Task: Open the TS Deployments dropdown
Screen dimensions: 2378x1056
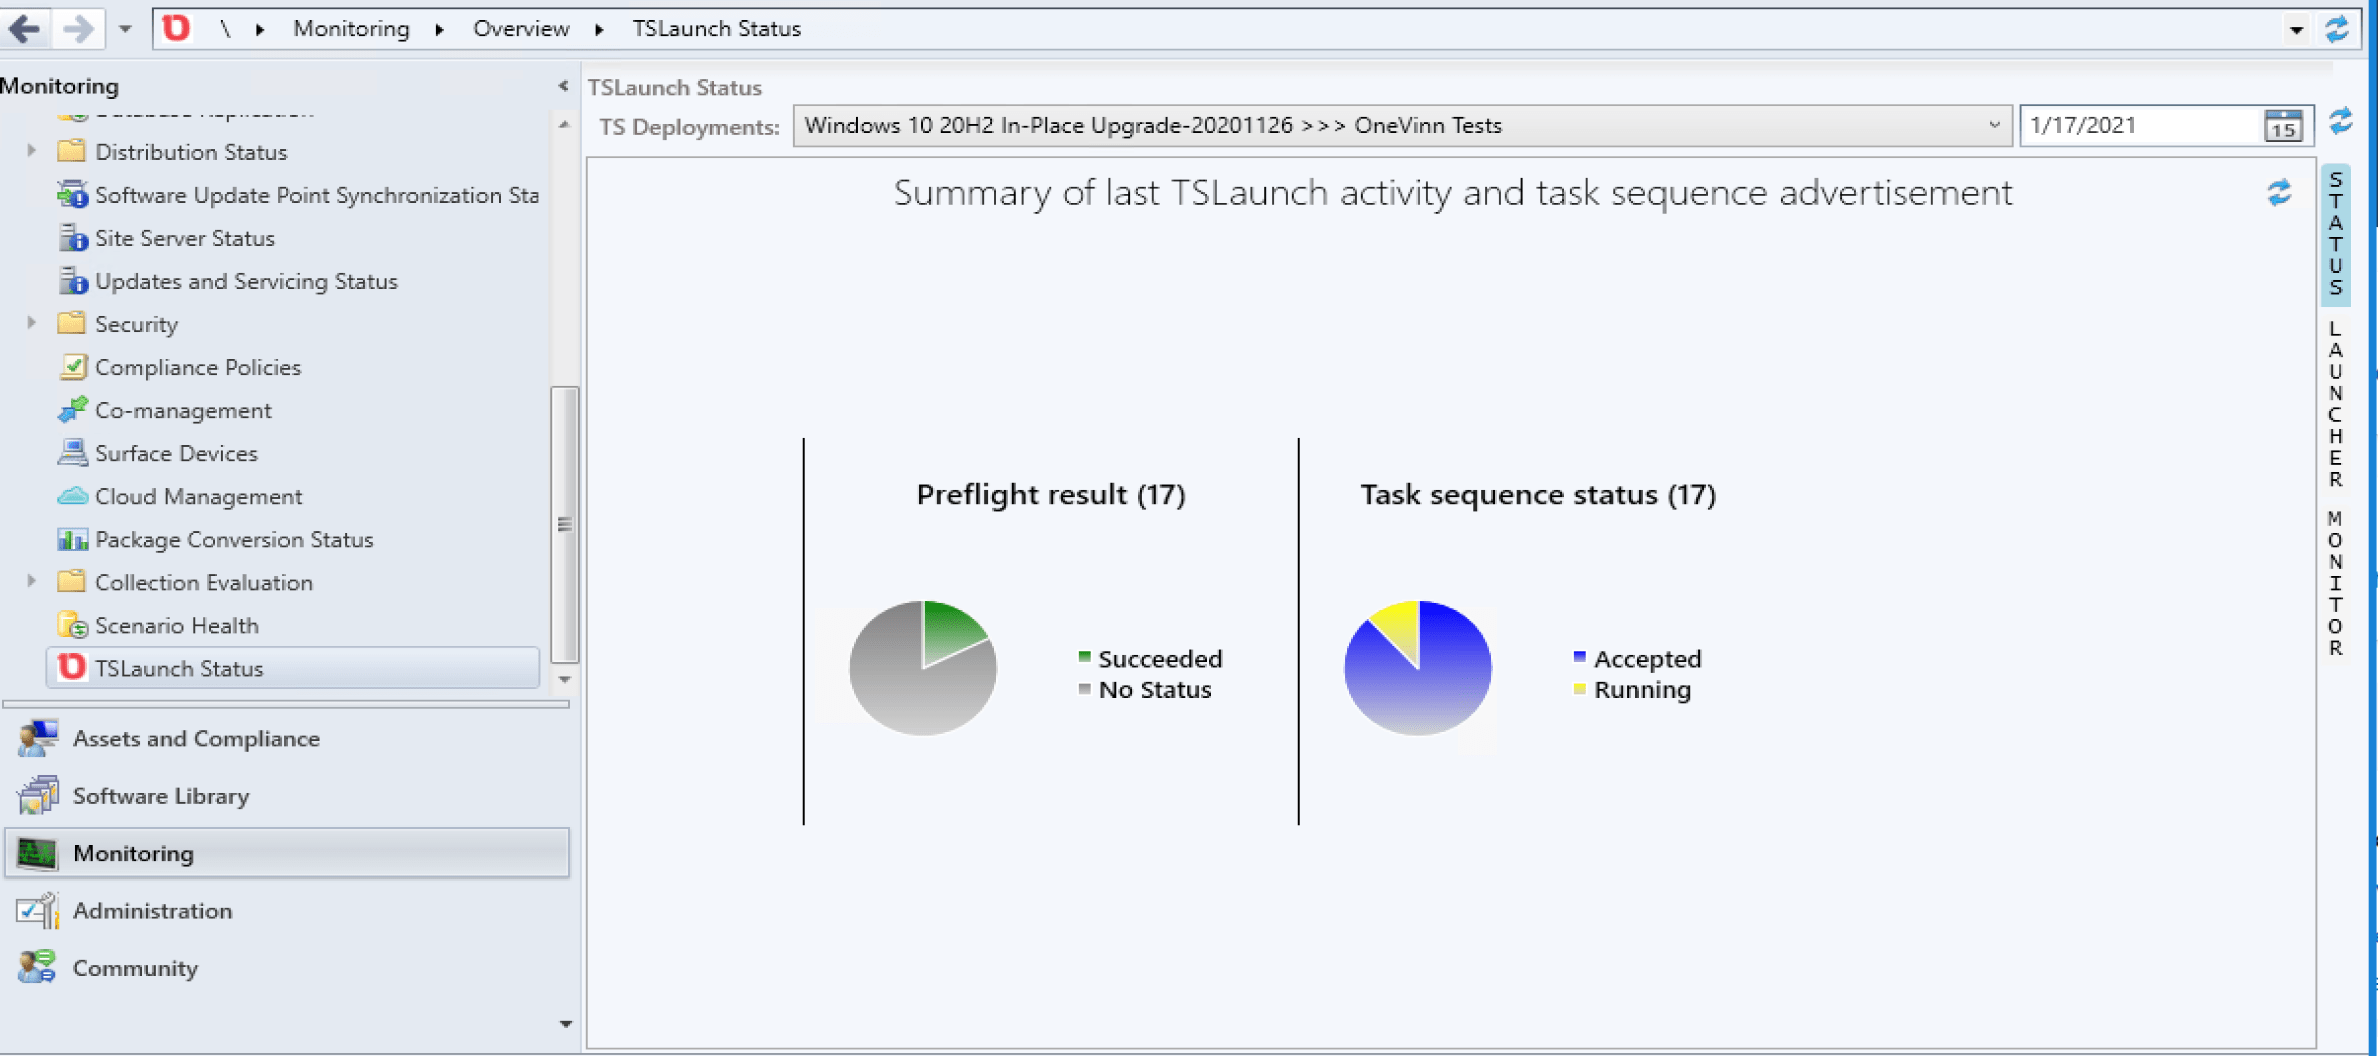Action: point(1993,126)
